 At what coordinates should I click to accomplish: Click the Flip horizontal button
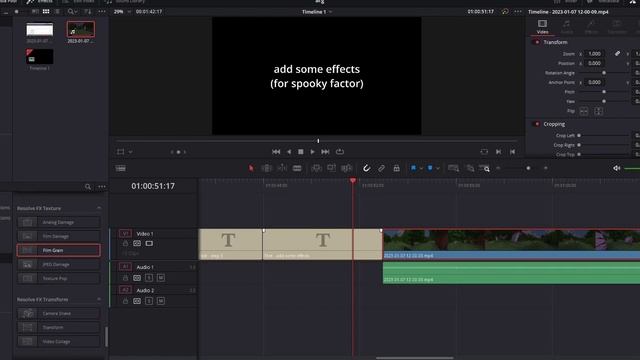[x=584, y=111]
